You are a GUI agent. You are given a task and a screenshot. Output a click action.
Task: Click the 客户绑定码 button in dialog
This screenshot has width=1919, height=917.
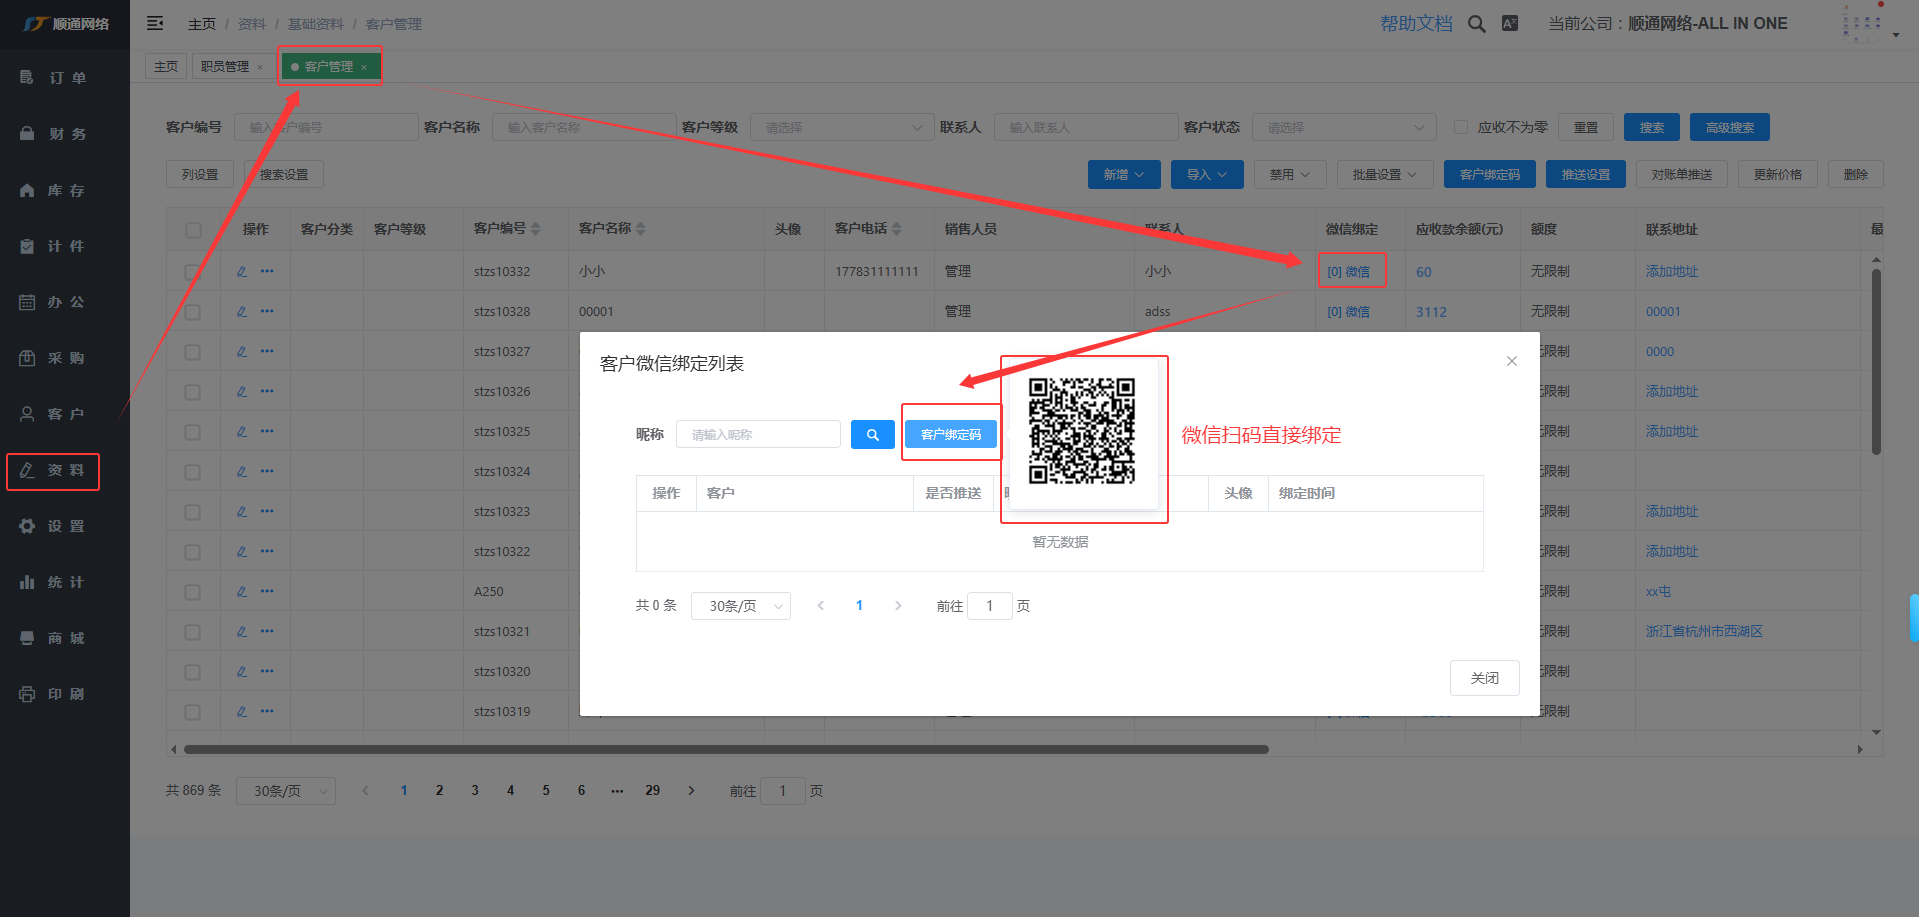950,435
